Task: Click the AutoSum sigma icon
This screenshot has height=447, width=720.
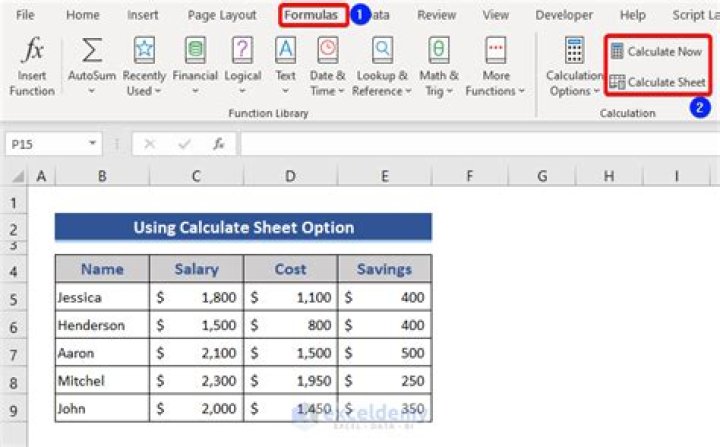Action: point(91,50)
